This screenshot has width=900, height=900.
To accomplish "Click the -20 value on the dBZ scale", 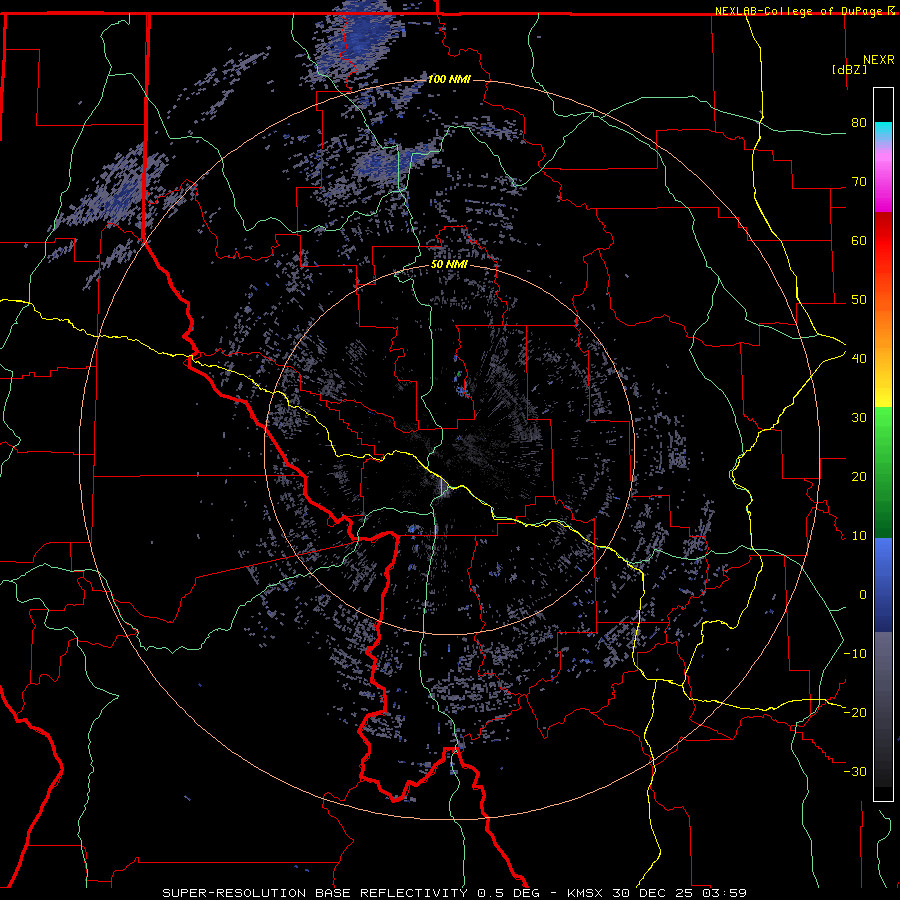I will (x=855, y=712).
